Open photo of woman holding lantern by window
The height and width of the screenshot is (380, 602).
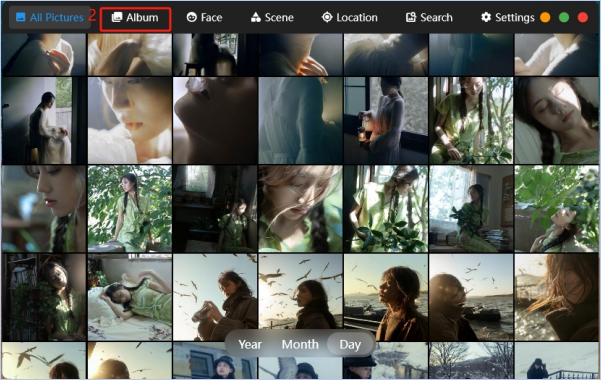click(386, 121)
